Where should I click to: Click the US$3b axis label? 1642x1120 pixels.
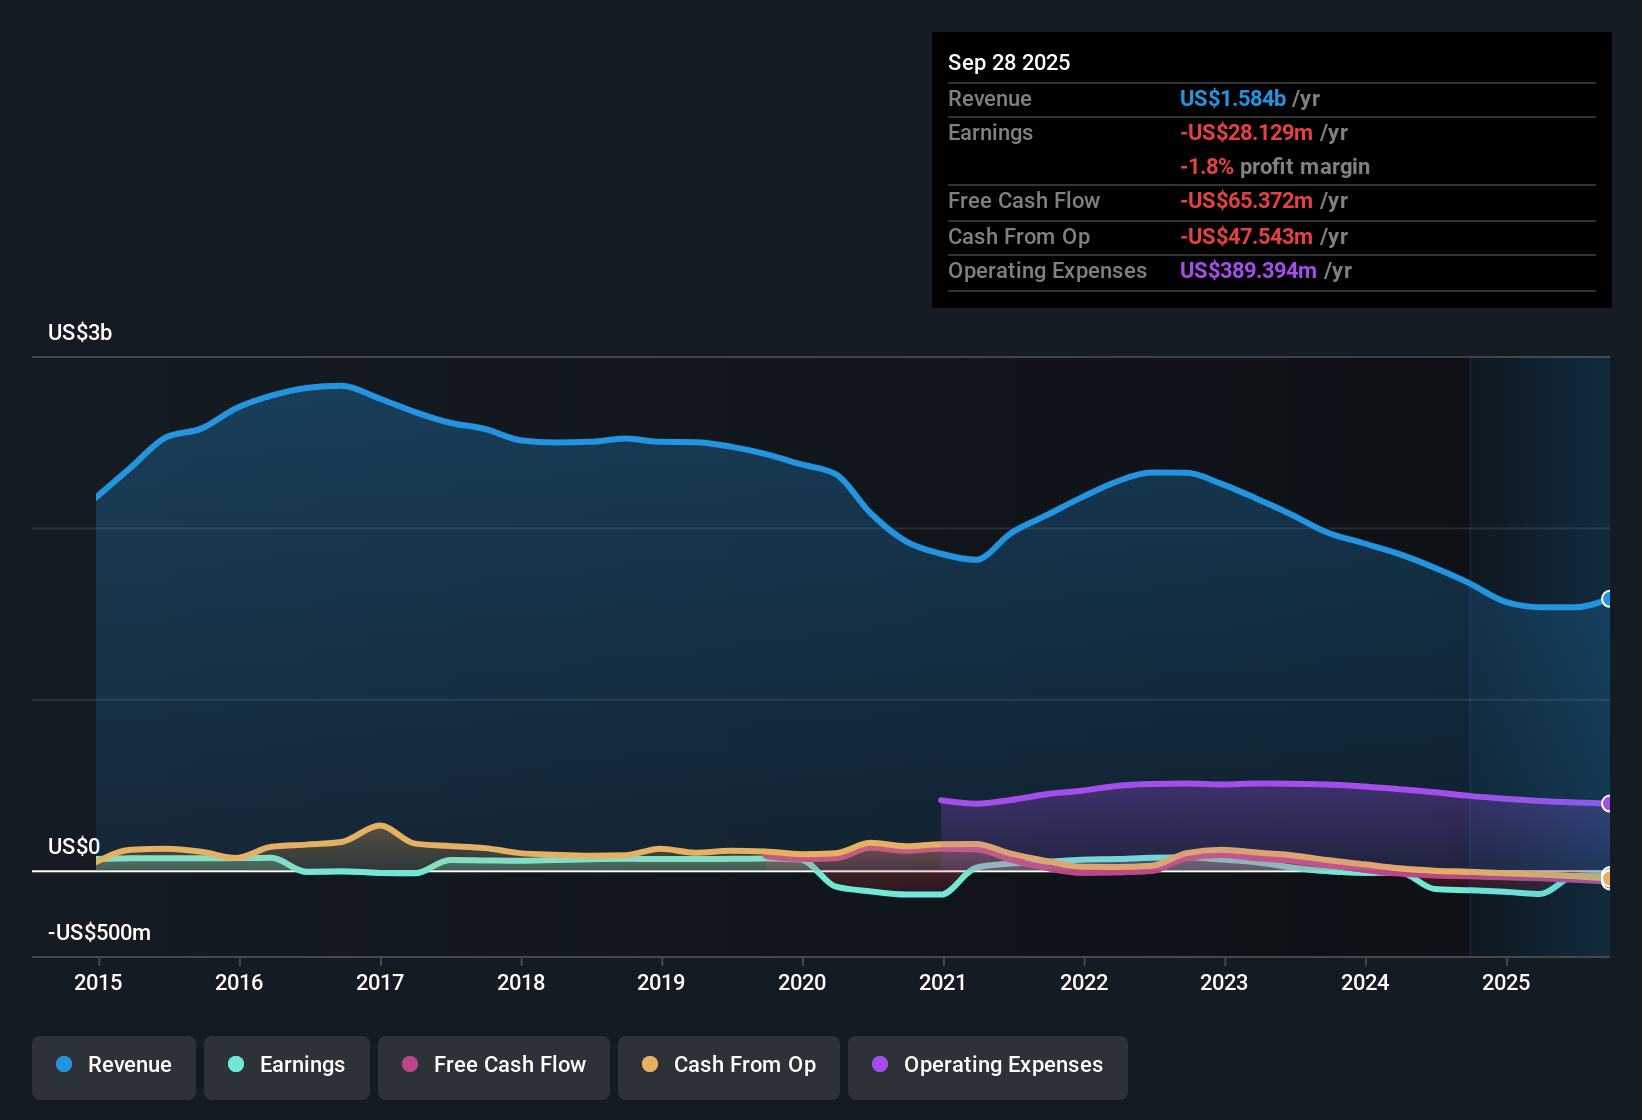[x=79, y=332]
